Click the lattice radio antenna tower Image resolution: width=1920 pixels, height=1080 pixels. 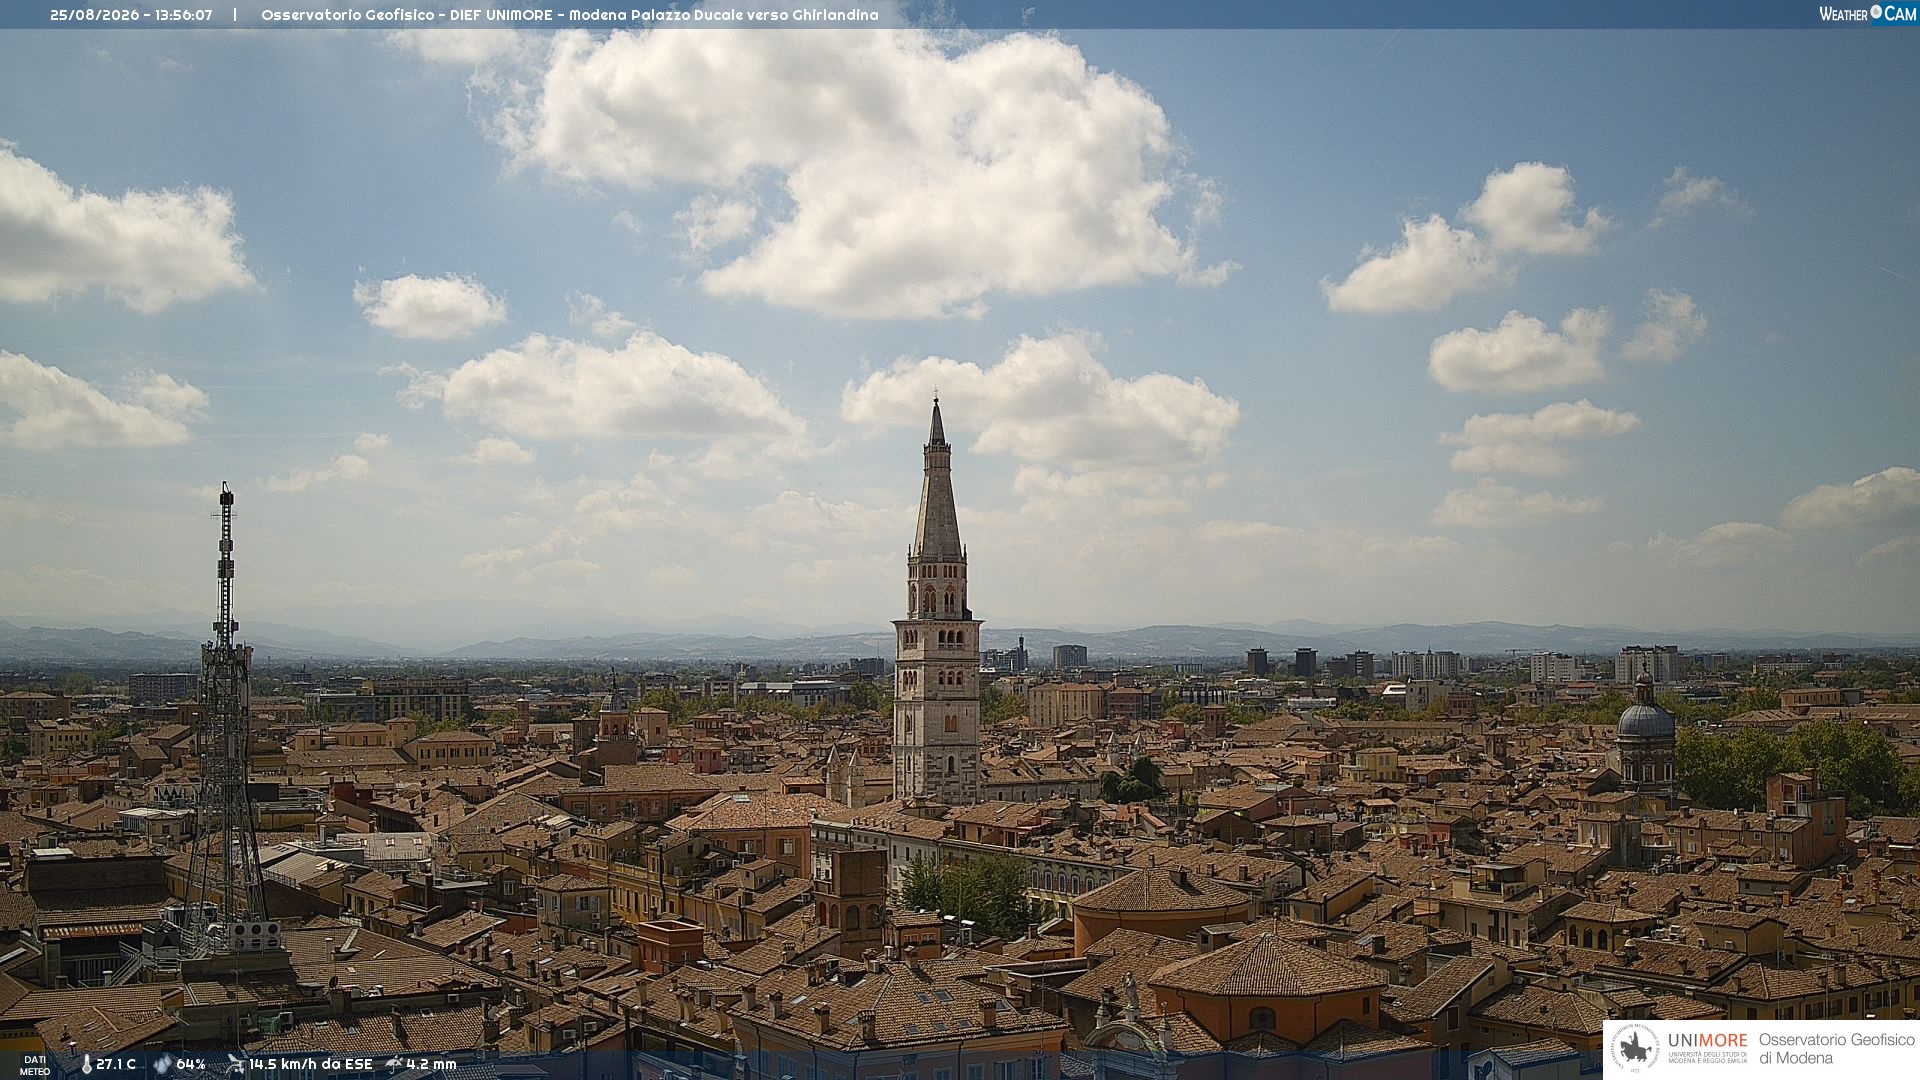point(225,720)
